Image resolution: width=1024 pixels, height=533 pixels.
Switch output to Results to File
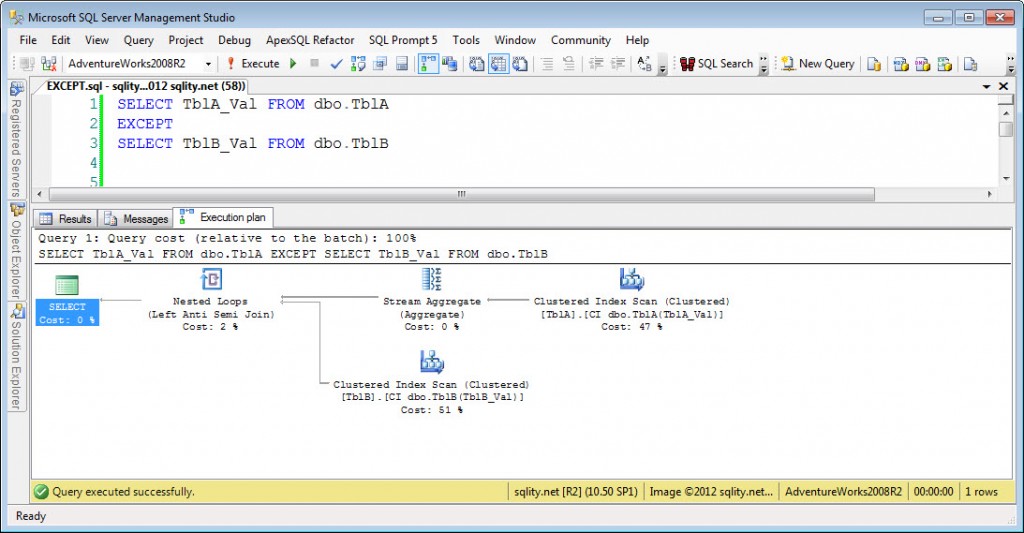[520, 63]
